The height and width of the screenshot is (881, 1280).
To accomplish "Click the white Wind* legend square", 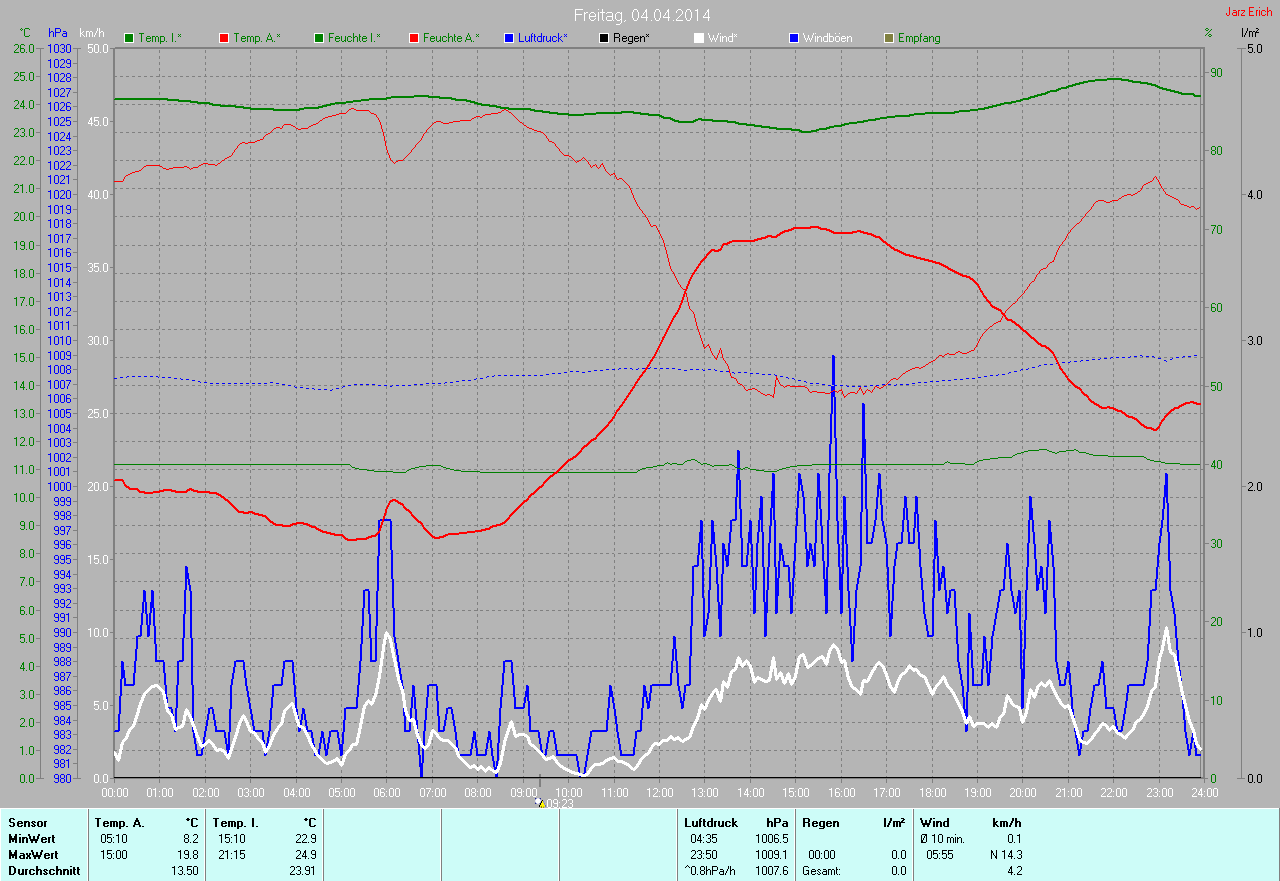I will (699, 38).
